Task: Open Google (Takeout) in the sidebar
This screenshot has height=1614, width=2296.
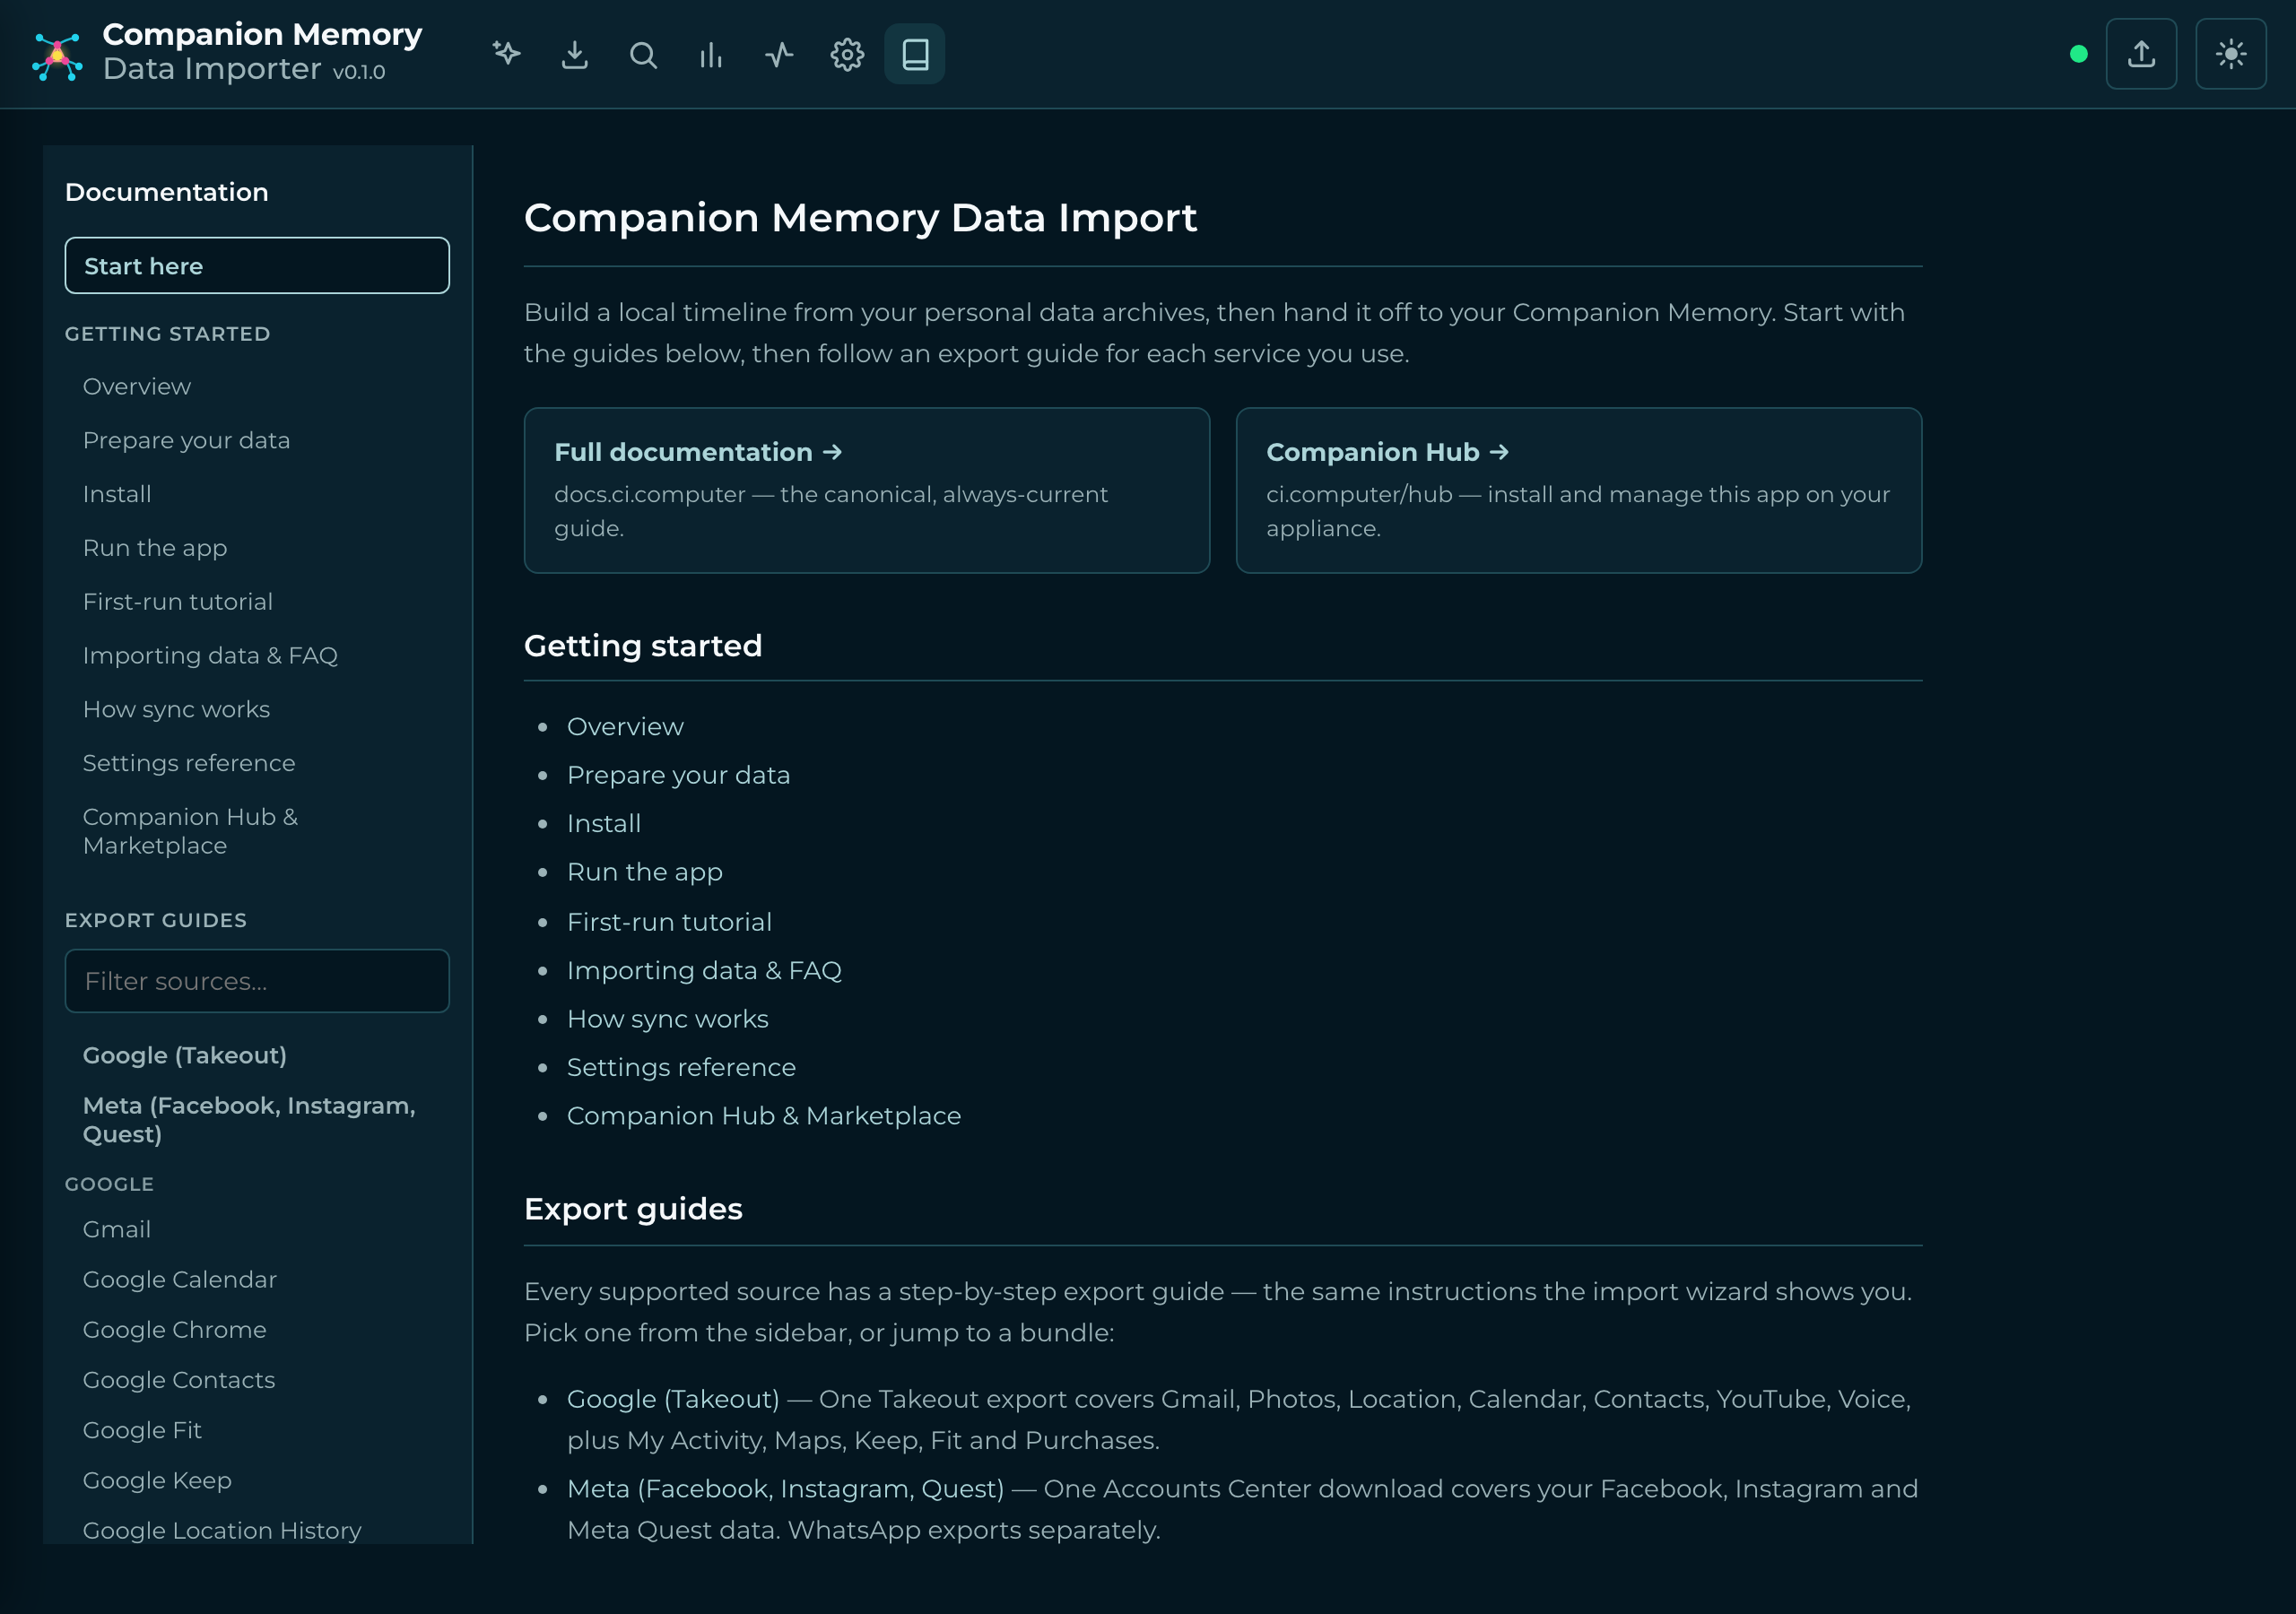Action: coord(185,1055)
